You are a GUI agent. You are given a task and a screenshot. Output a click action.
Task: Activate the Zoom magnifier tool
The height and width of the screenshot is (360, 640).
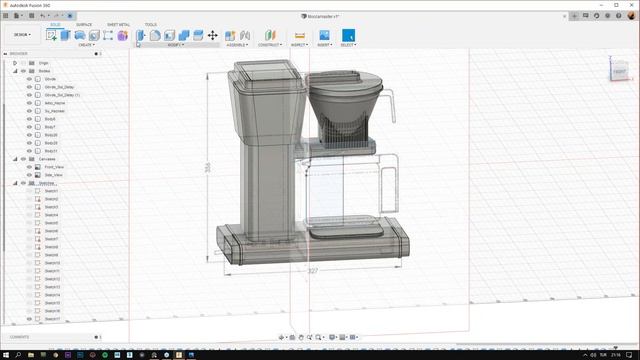tap(309, 337)
